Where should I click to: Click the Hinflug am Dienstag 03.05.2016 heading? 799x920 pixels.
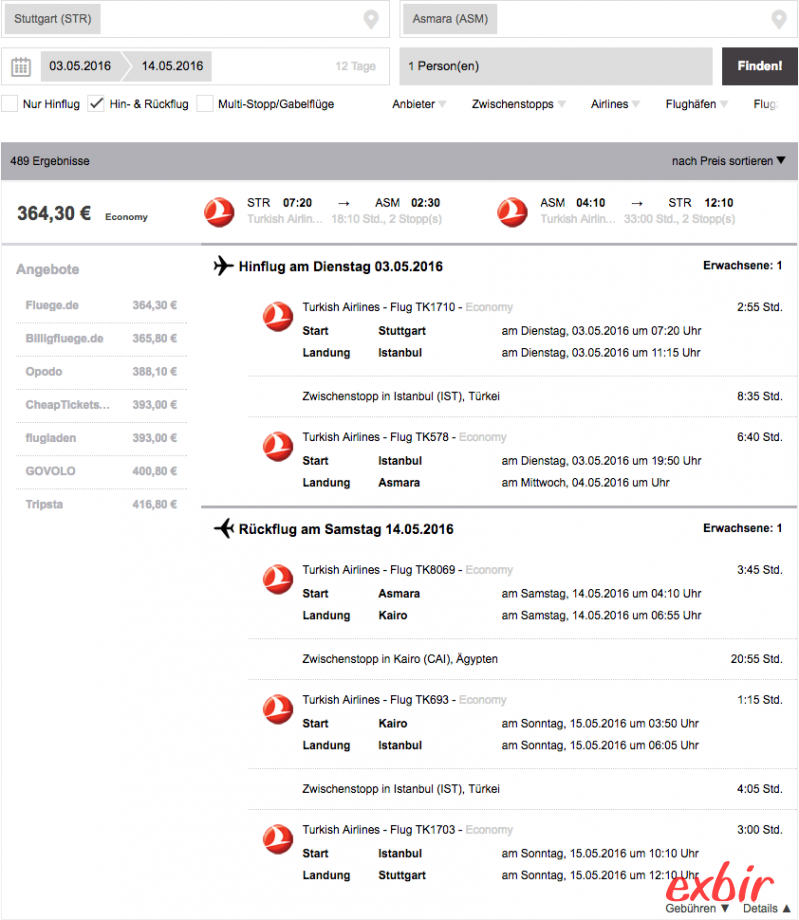[340, 266]
